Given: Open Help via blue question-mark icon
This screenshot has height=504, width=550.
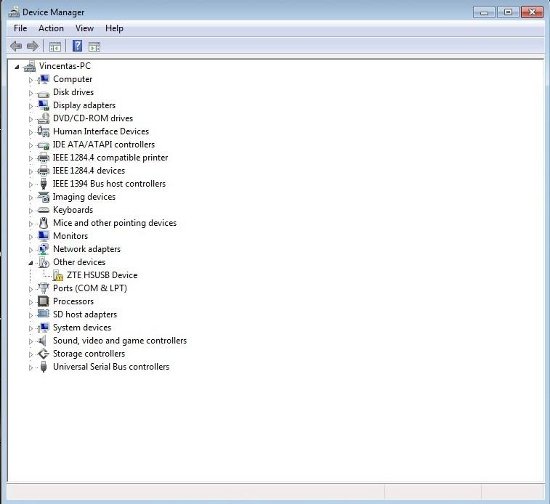Looking at the screenshot, I should tap(77, 46).
